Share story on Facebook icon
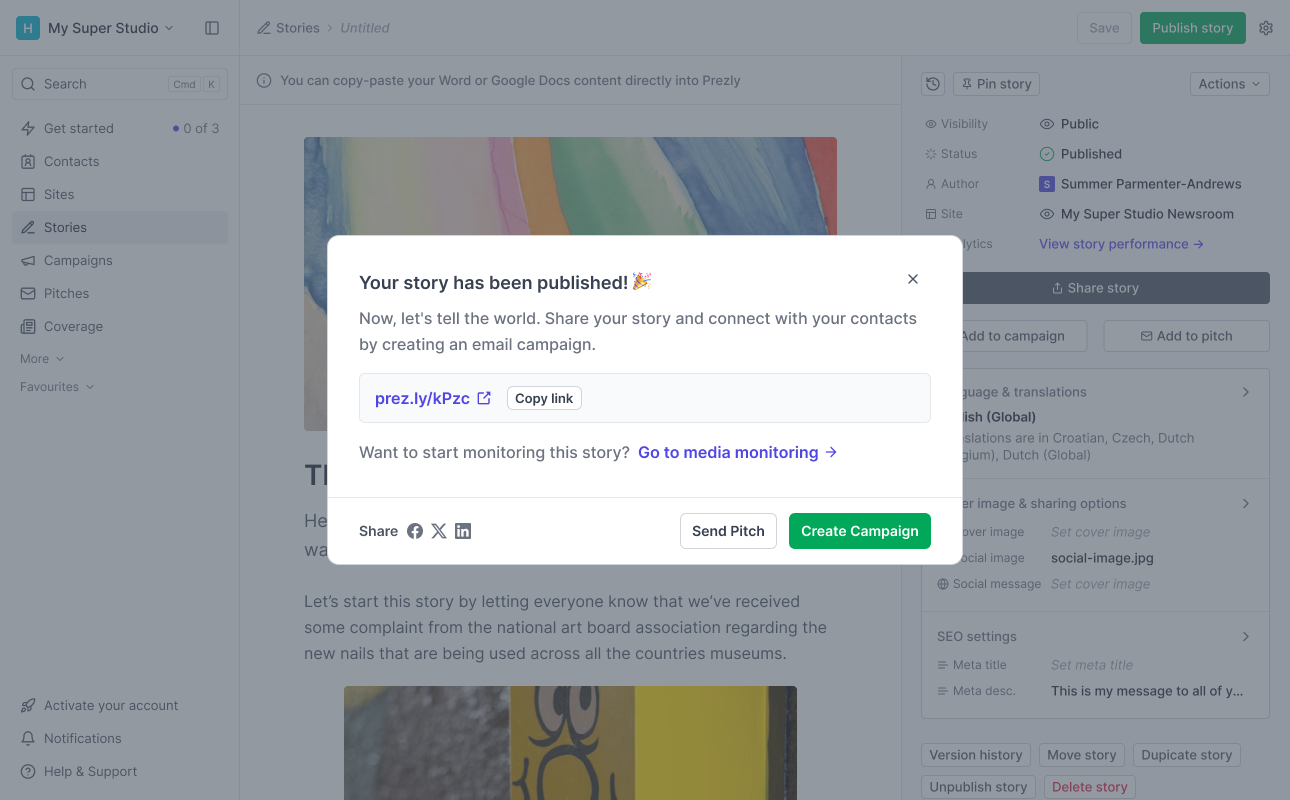Image resolution: width=1290 pixels, height=800 pixels. click(415, 531)
